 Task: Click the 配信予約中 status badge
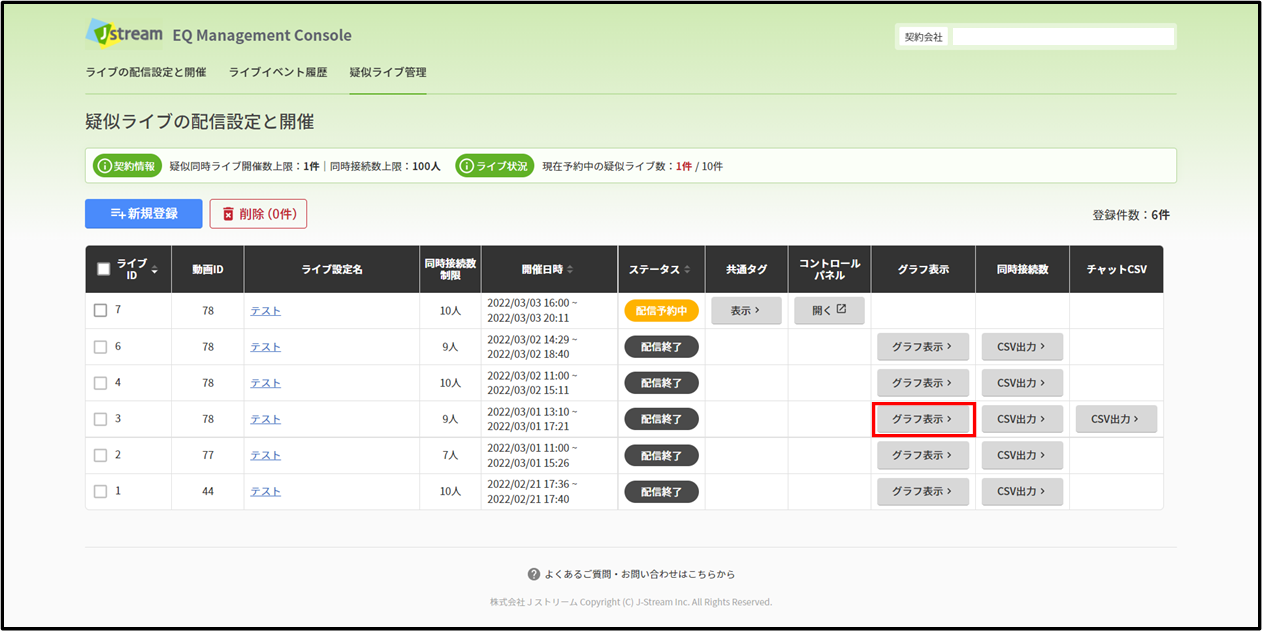tap(661, 310)
